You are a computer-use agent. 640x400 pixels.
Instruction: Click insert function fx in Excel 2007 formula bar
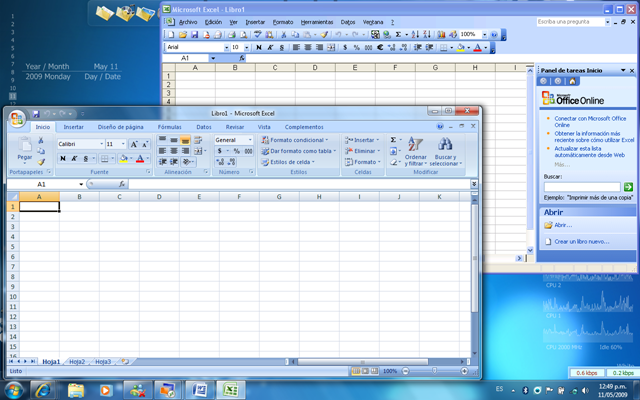click(122, 184)
